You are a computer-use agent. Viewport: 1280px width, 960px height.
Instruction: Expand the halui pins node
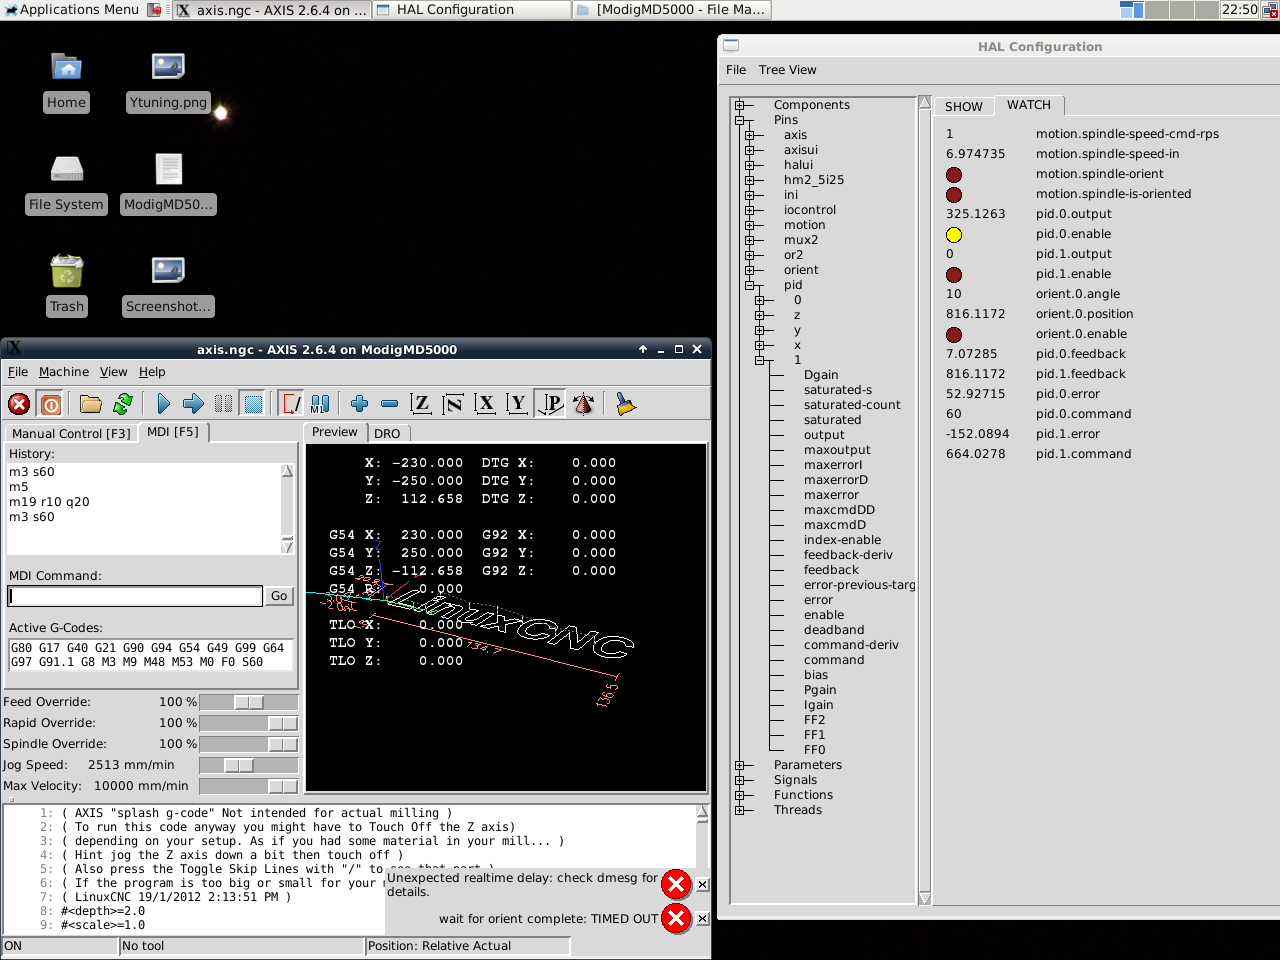coord(749,165)
